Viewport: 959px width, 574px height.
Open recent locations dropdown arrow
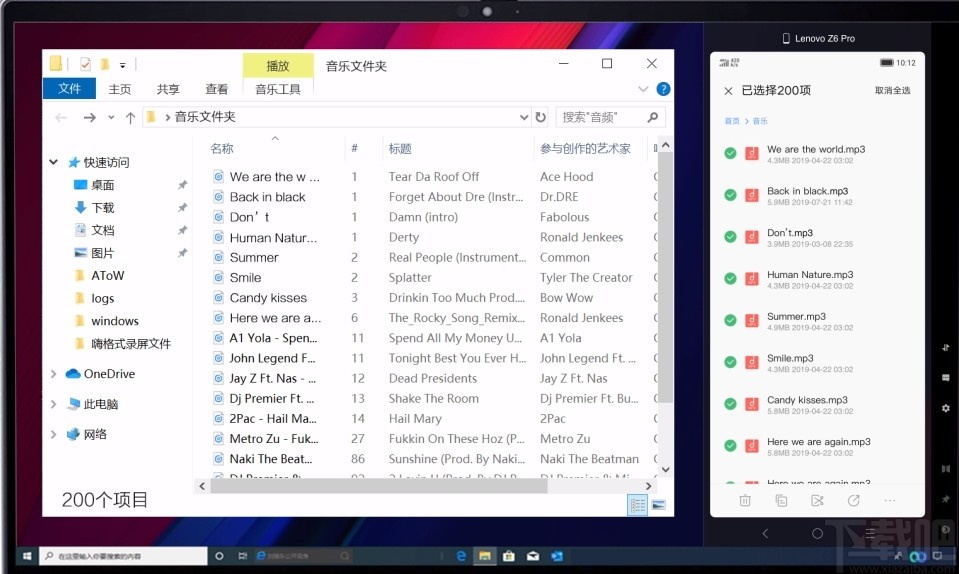(111, 117)
